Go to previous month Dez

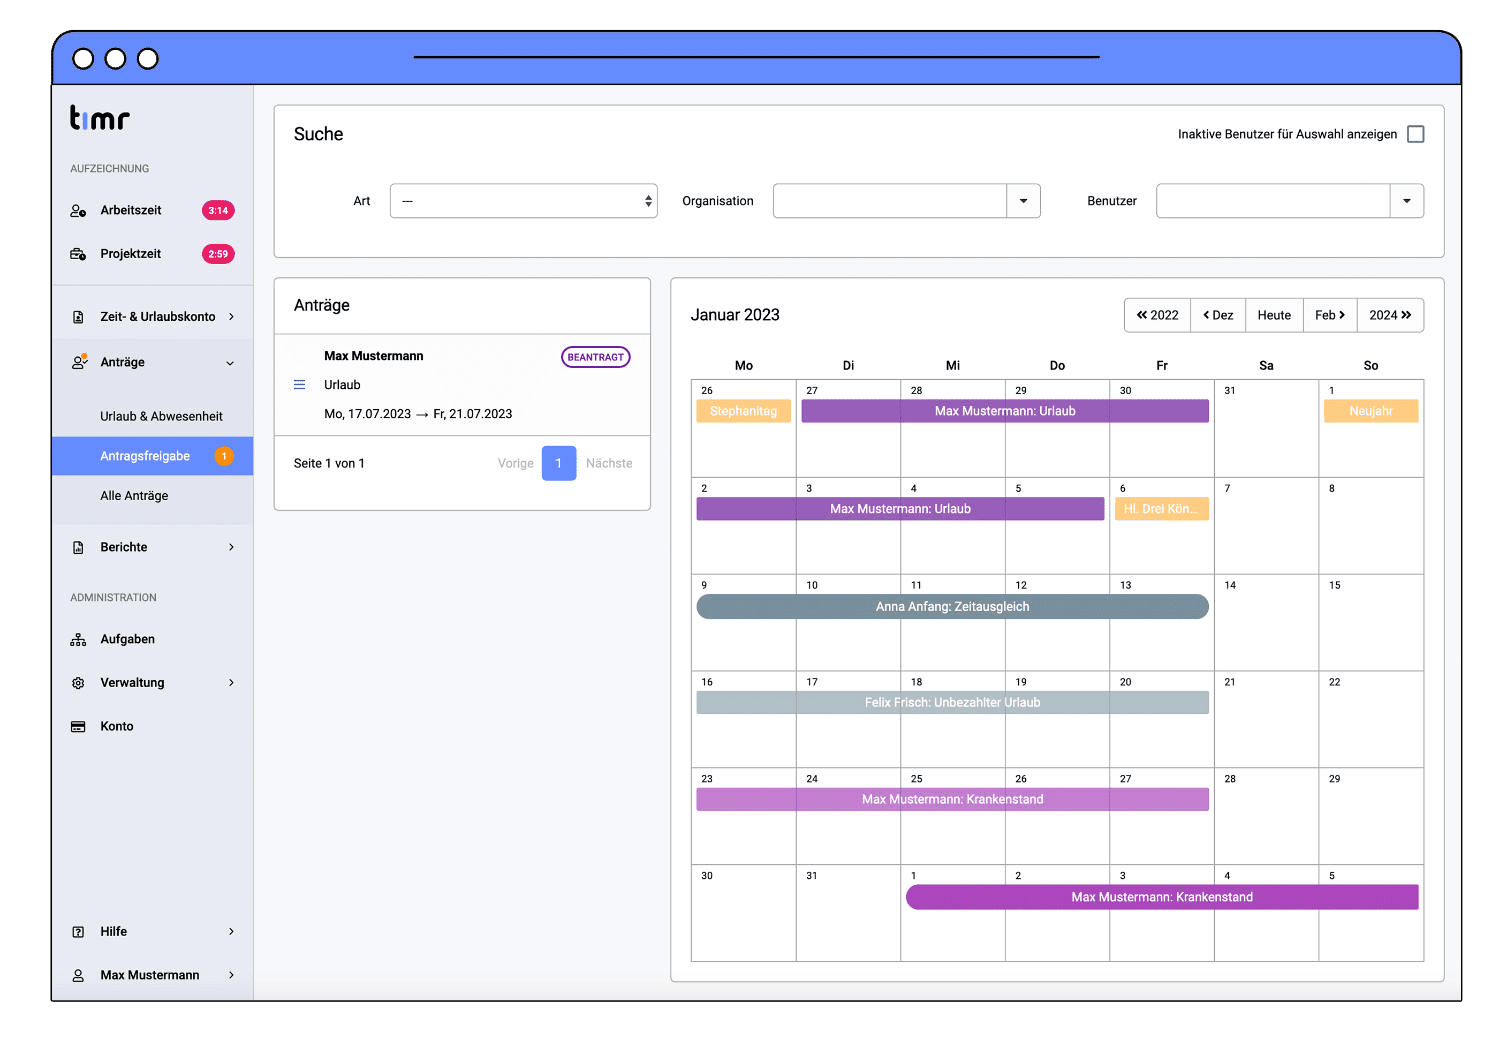(1218, 315)
